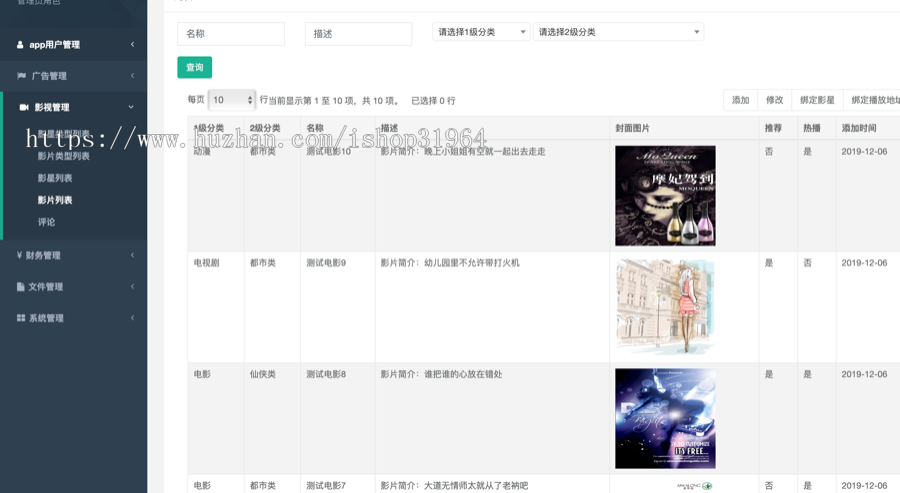Image resolution: width=900 pixels, height=493 pixels.
Task: Click the yen icon beside 财务管理
Action: click(20, 255)
